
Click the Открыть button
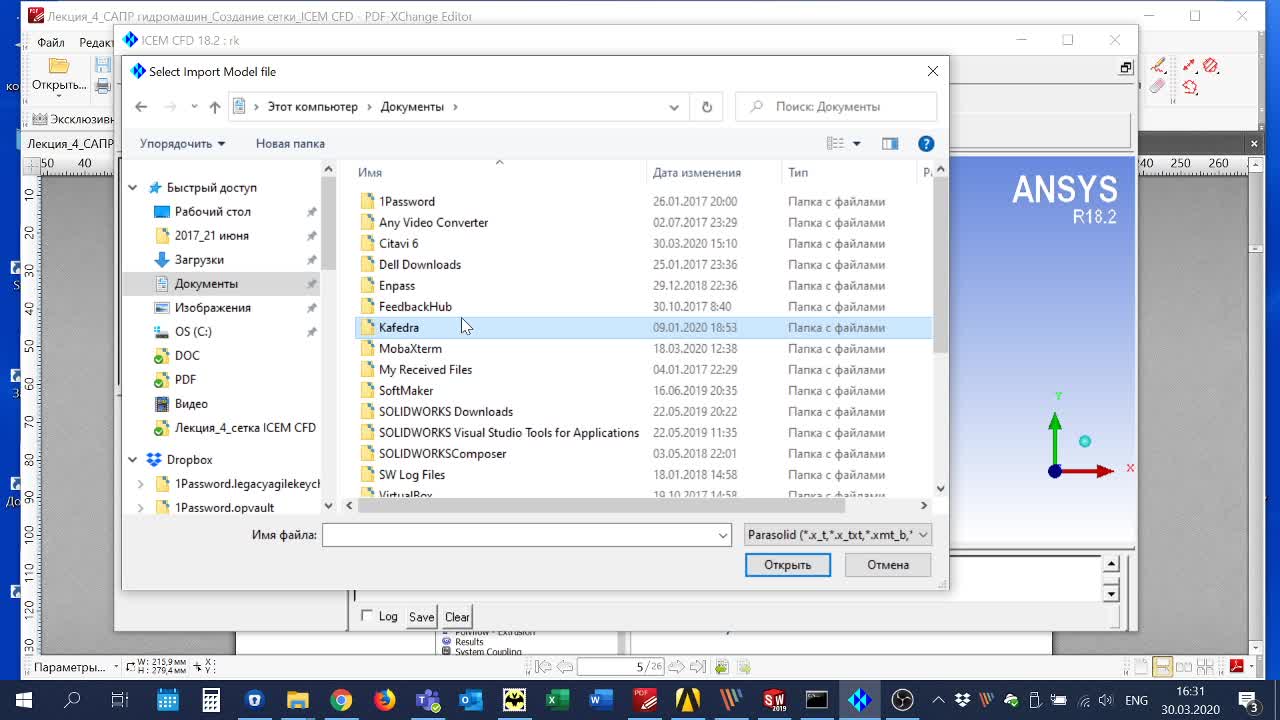point(788,565)
